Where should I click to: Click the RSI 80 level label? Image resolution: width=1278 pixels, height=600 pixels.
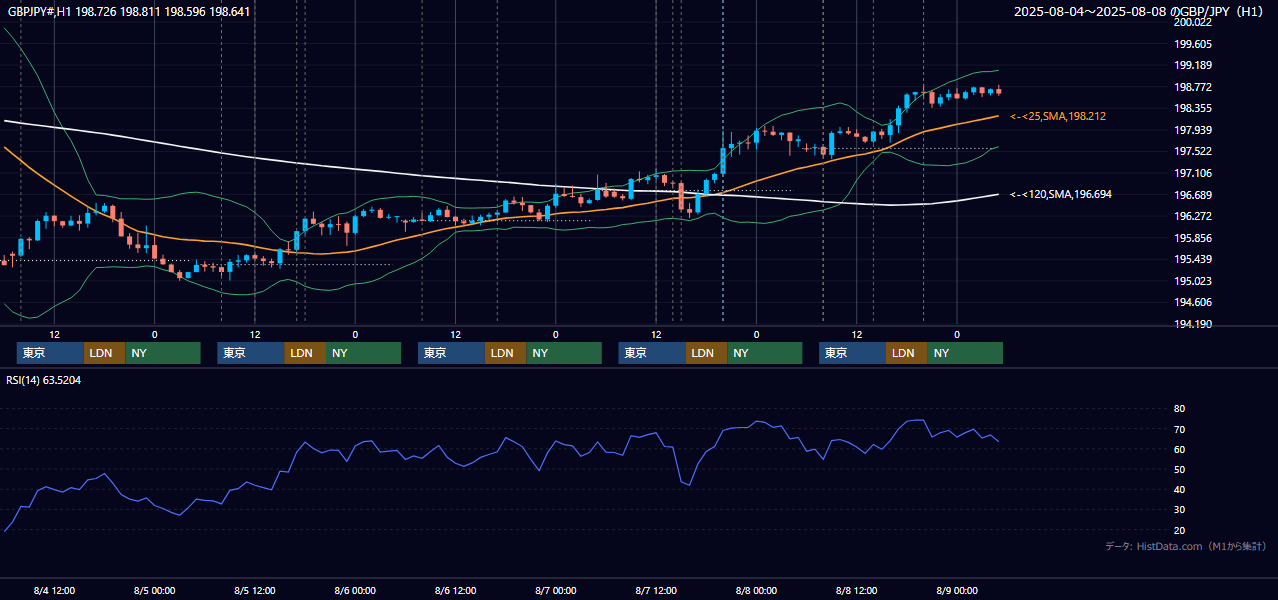[1179, 409]
